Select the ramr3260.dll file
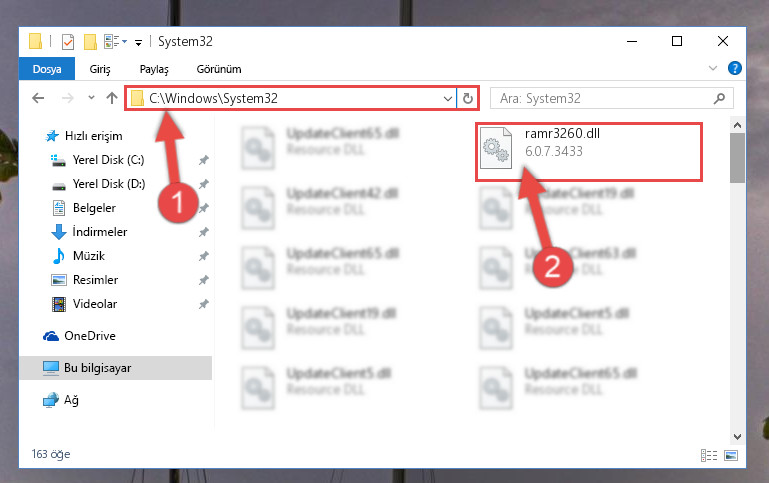The height and width of the screenshot is (483, 769). point(589,152)
